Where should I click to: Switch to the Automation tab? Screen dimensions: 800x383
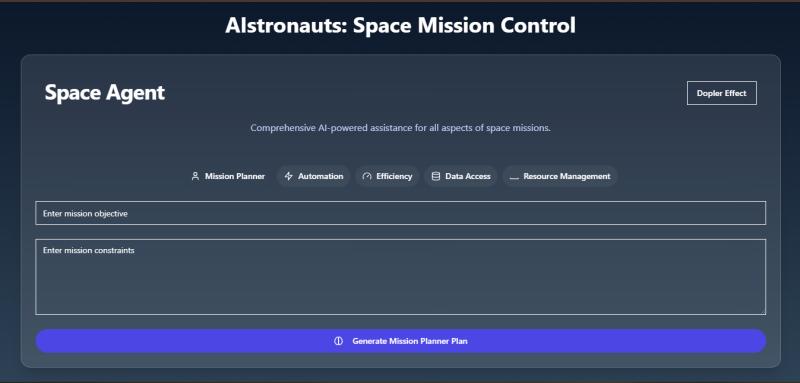click(x=314, y=176)
